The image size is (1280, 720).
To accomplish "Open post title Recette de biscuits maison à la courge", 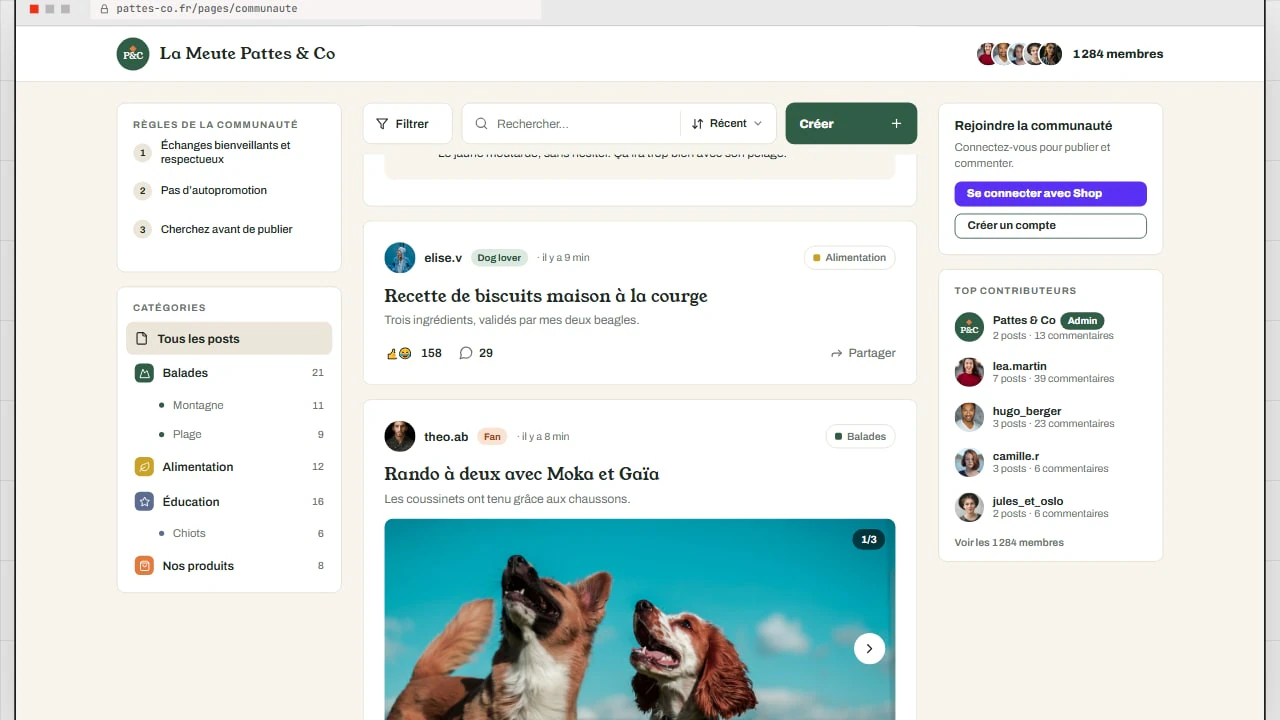I will 546,296.
